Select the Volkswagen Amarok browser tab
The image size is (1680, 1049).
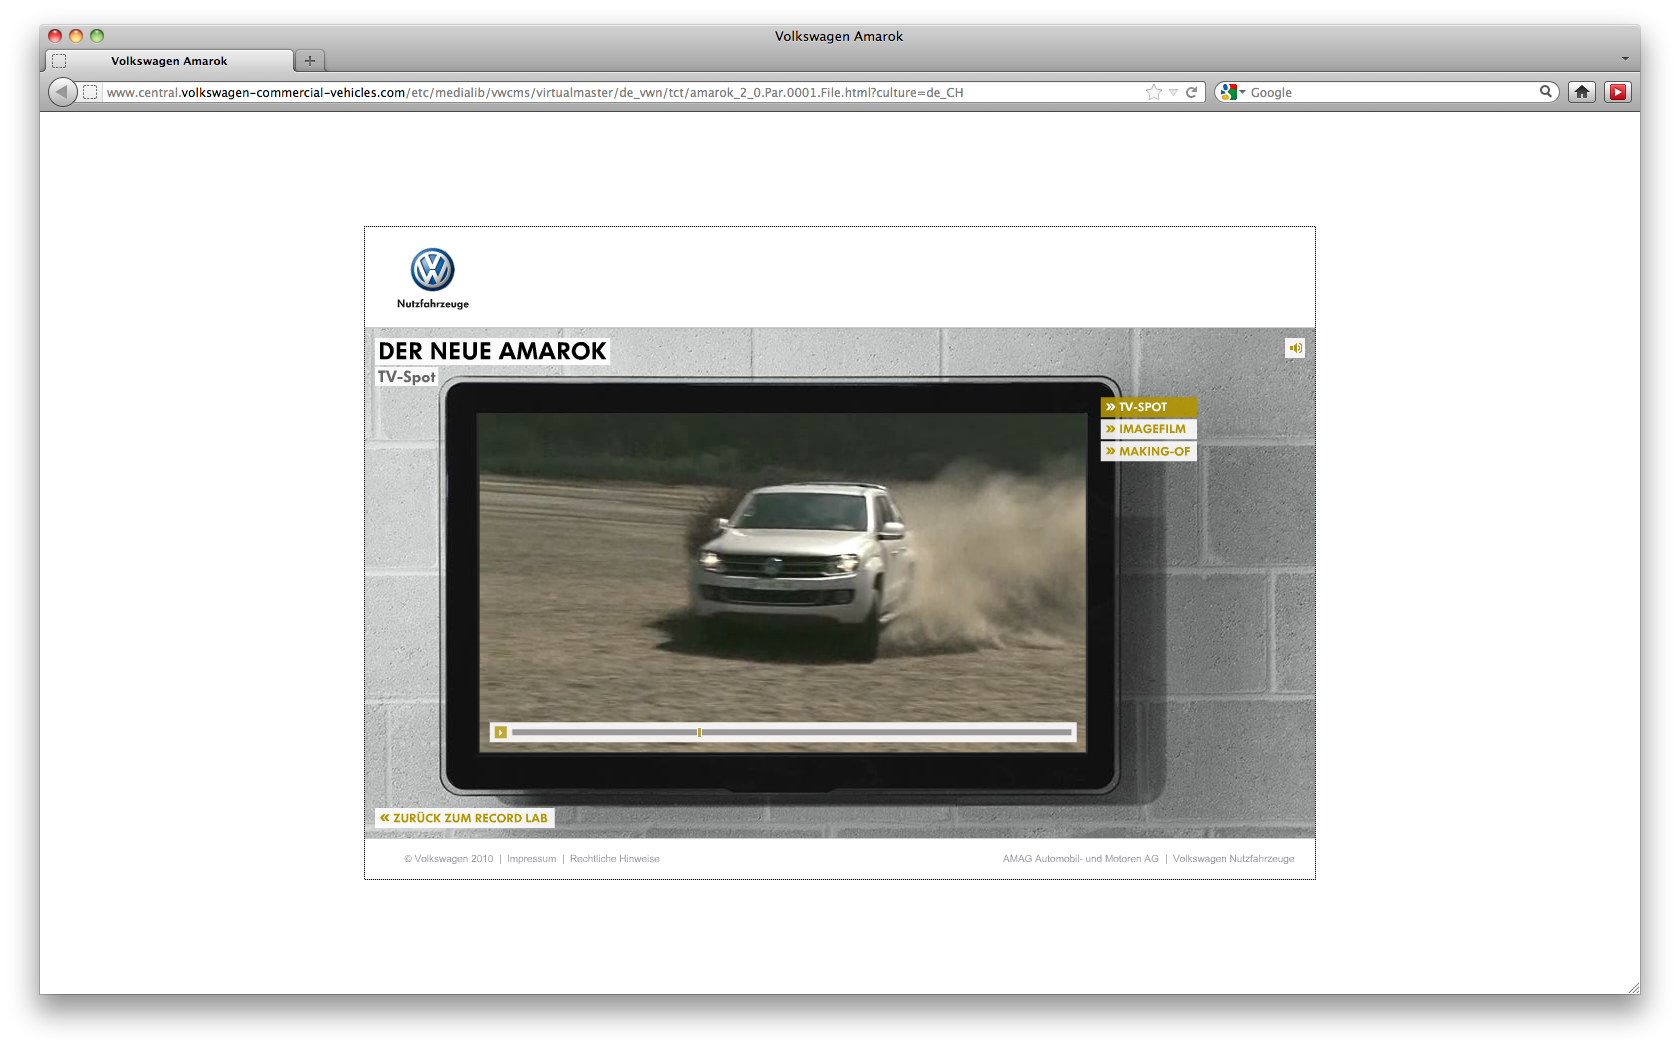tap(169, 61)
